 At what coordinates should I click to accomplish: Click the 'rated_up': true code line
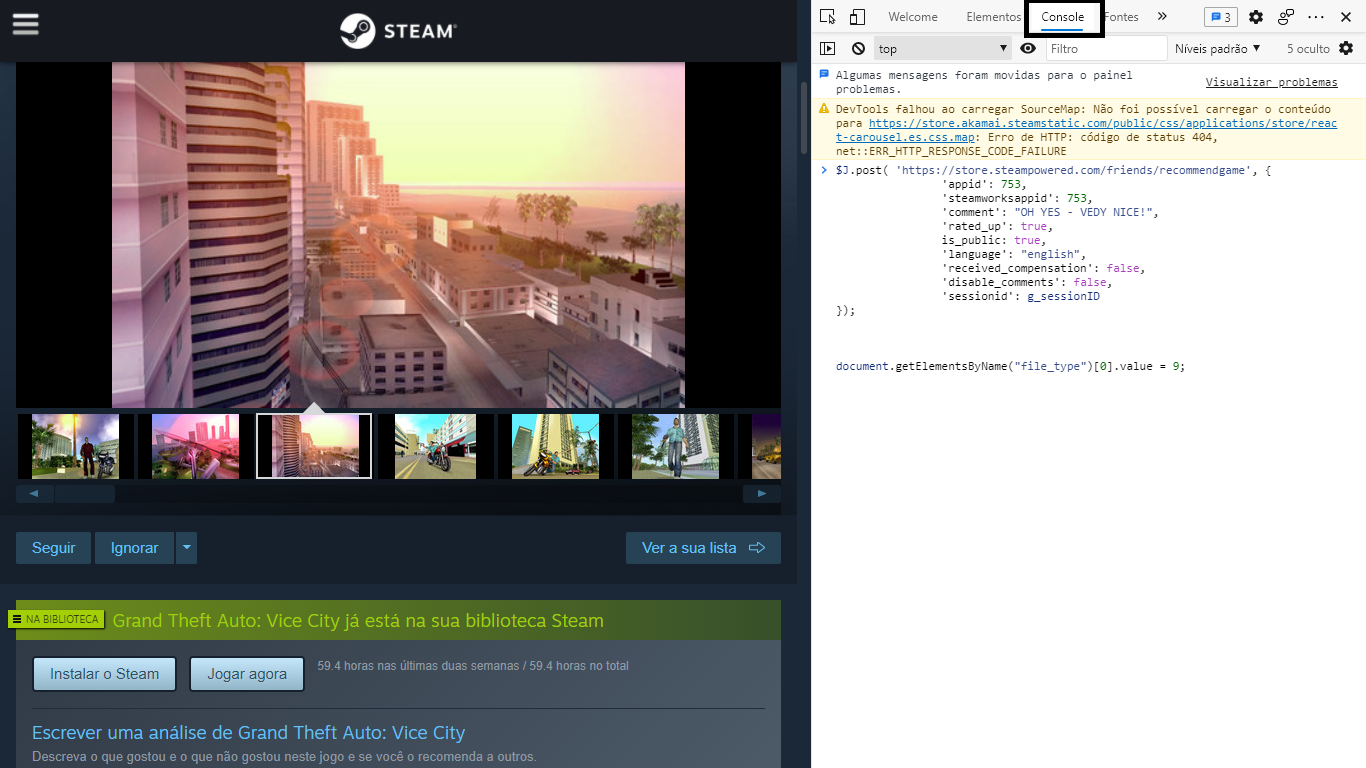tap(997, 226)
